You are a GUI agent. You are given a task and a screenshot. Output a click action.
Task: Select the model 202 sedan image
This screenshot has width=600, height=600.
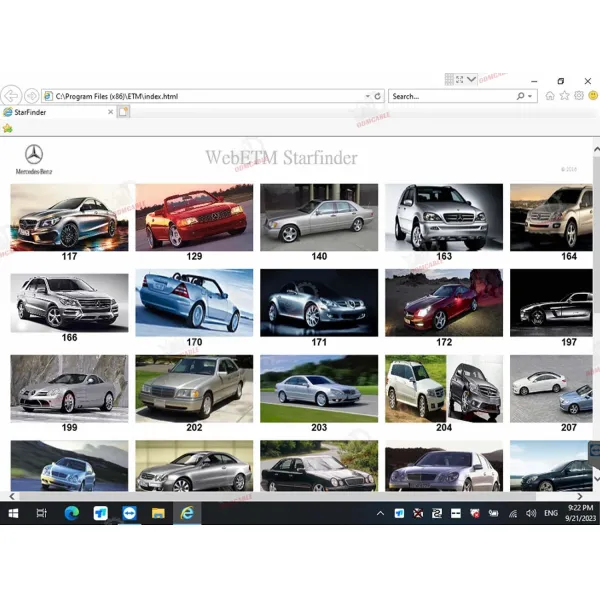pos(194,388)
